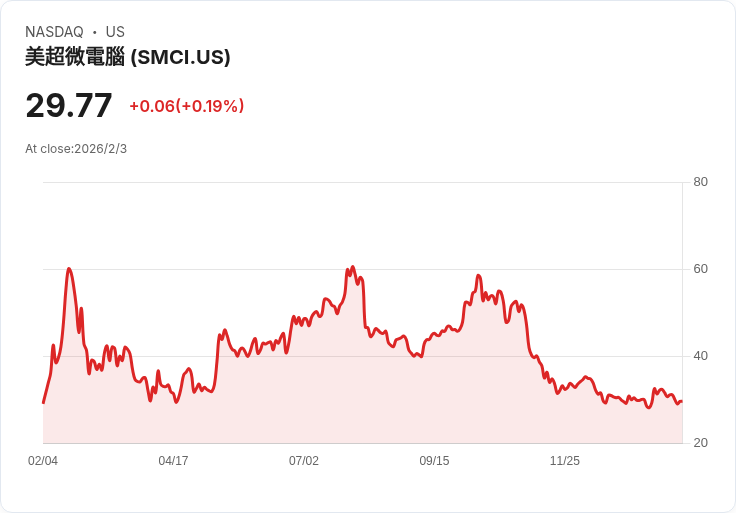Select the 04/17 date on the x-axis
The height and width of the screenshot is (513, 736).
pos(173,461)
